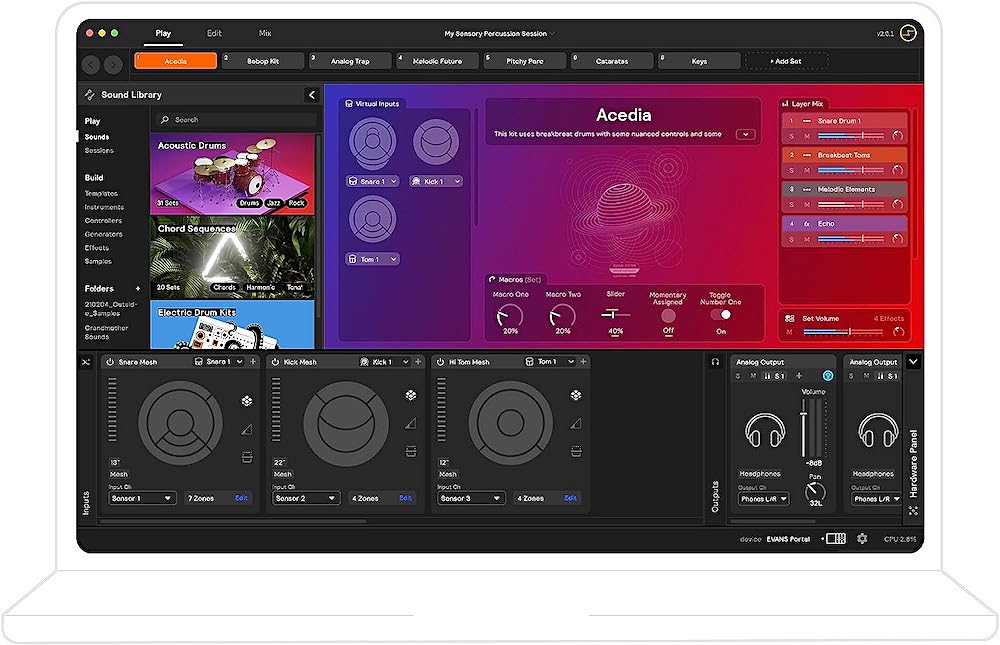The image size is (1000, 645).
Task: Open Phones L/R output channel dropdown
Action: coord(763,499)
